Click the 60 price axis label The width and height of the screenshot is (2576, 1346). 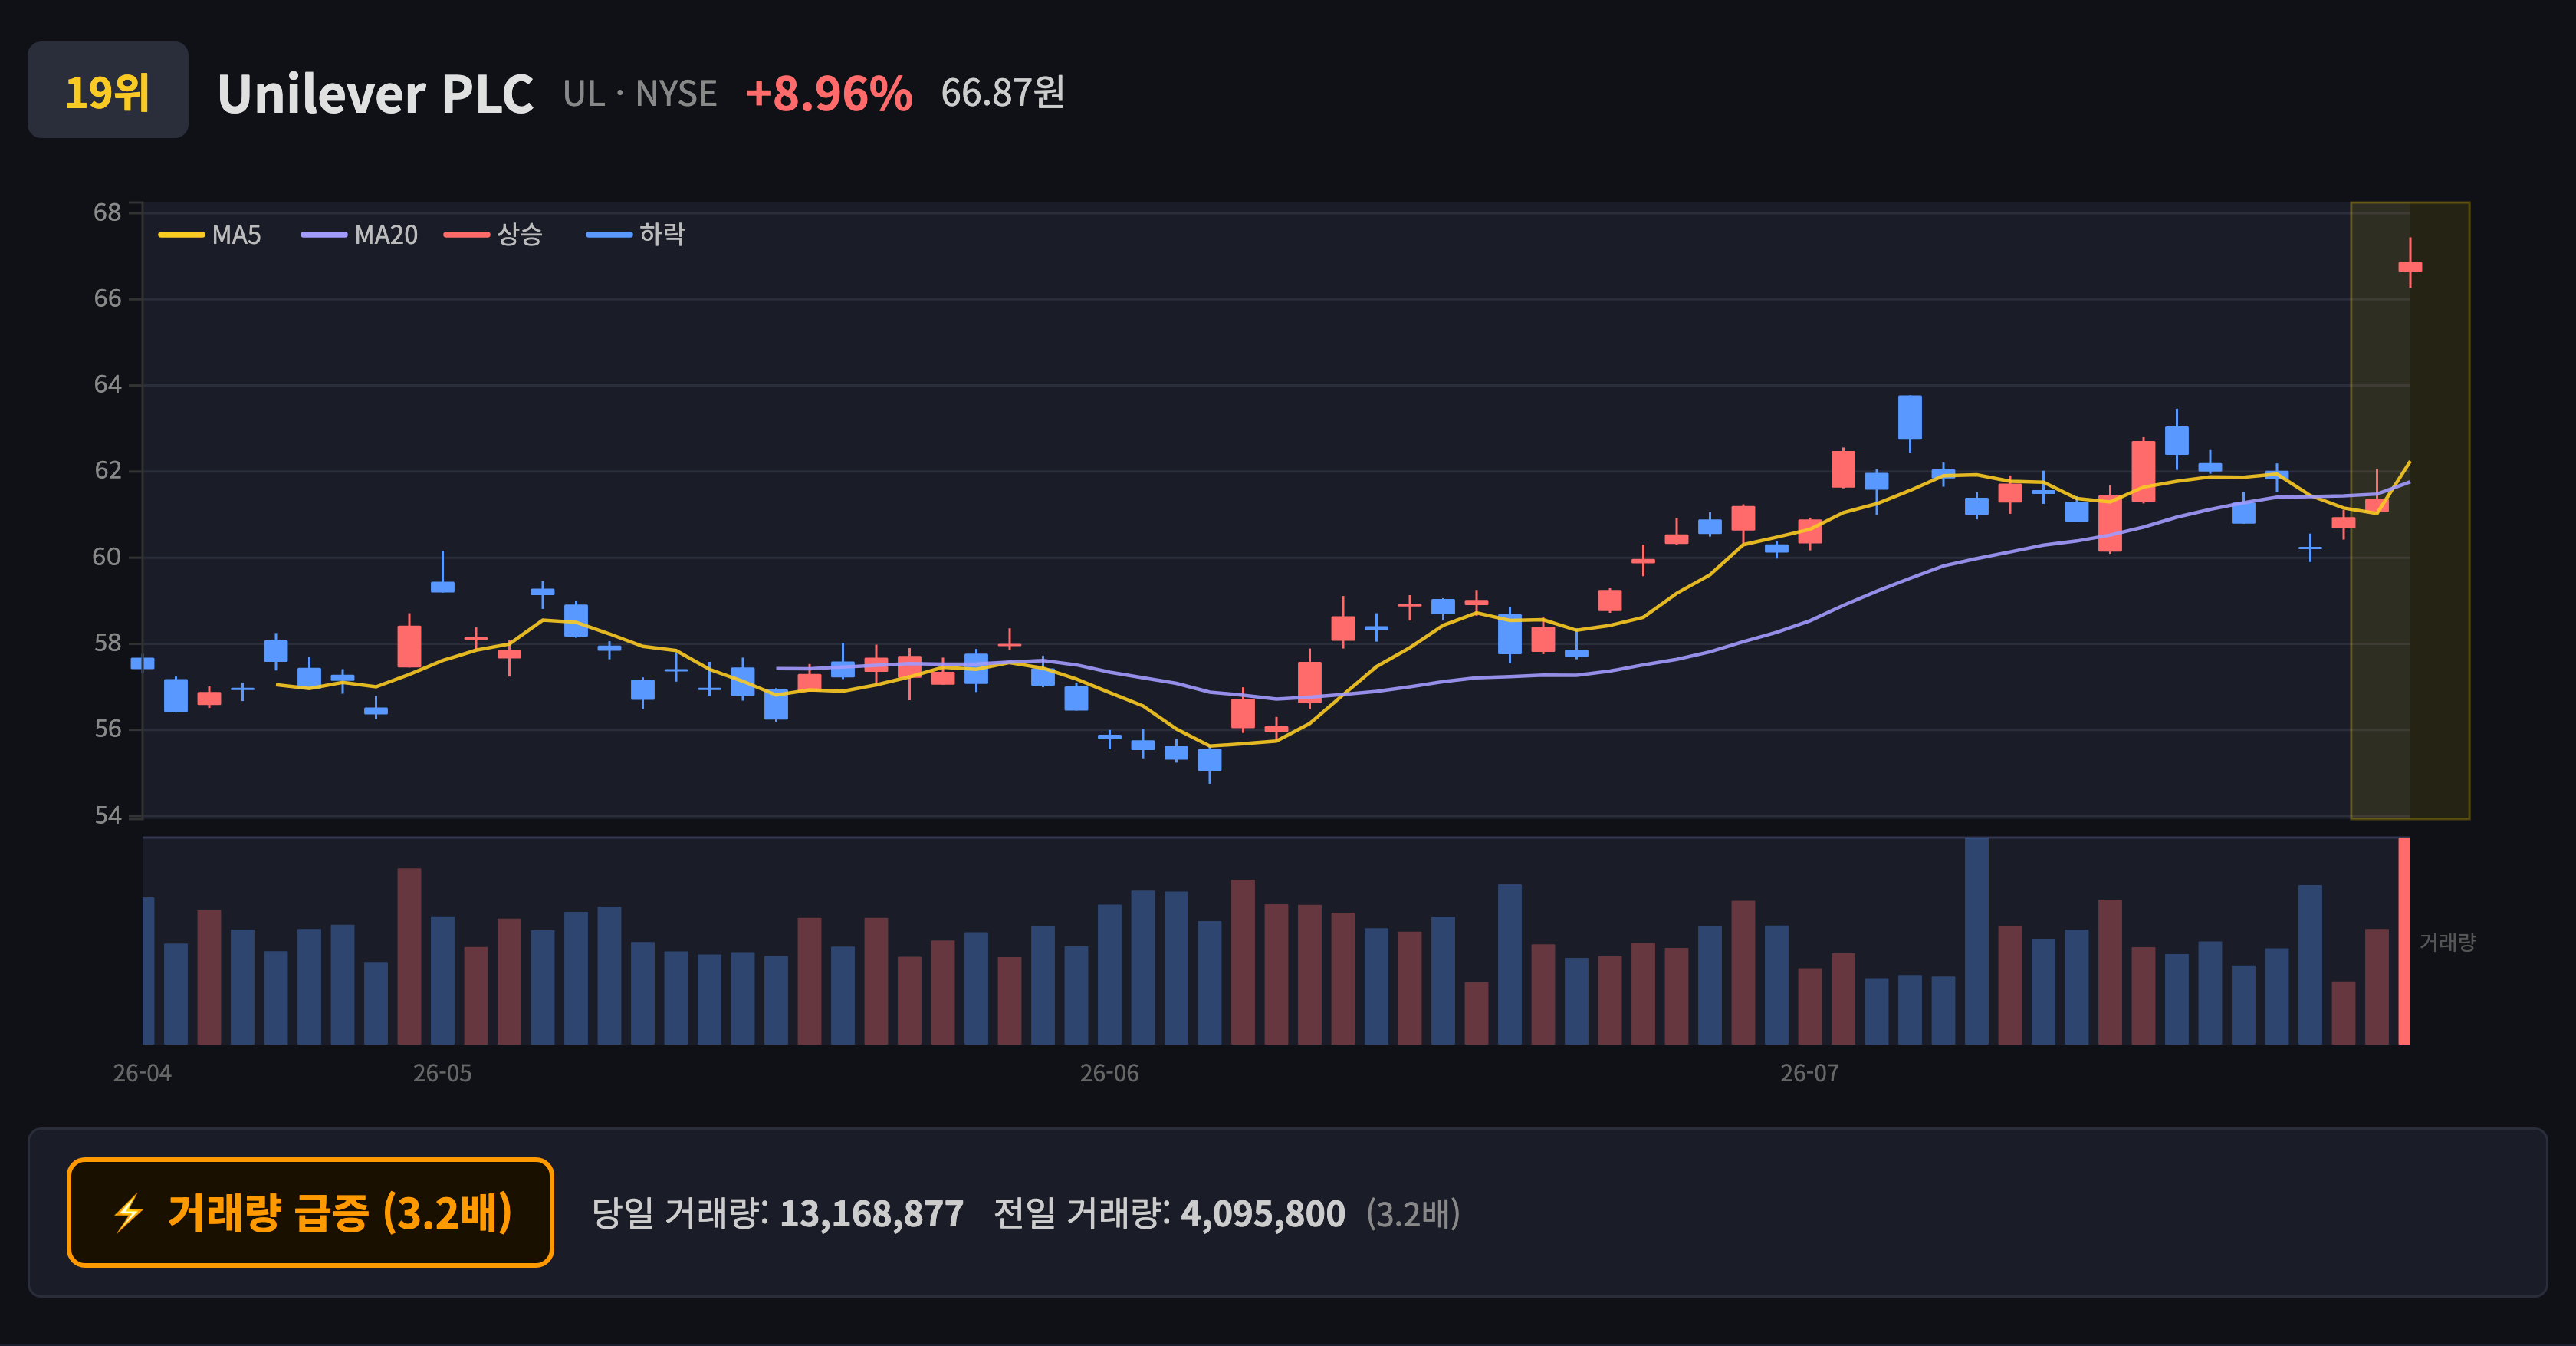pos(107,556)
